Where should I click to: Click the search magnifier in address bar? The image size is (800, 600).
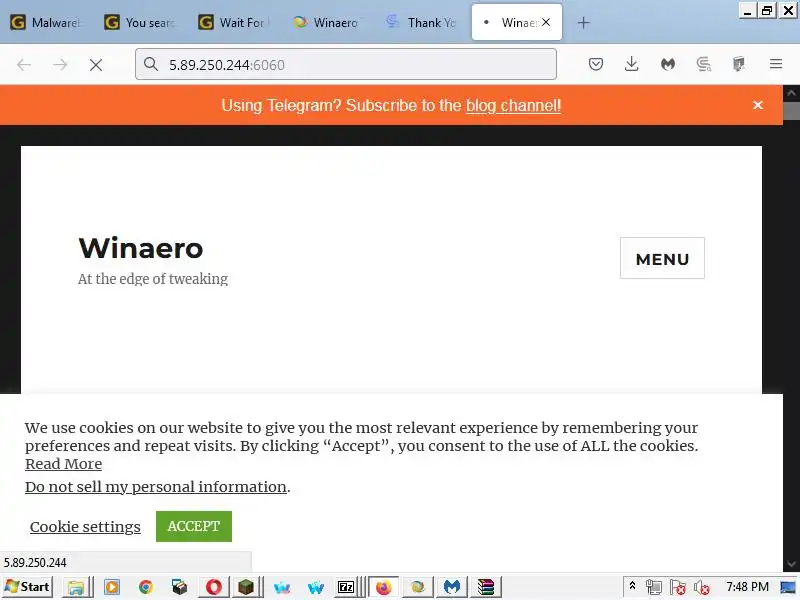coord(151,64)
